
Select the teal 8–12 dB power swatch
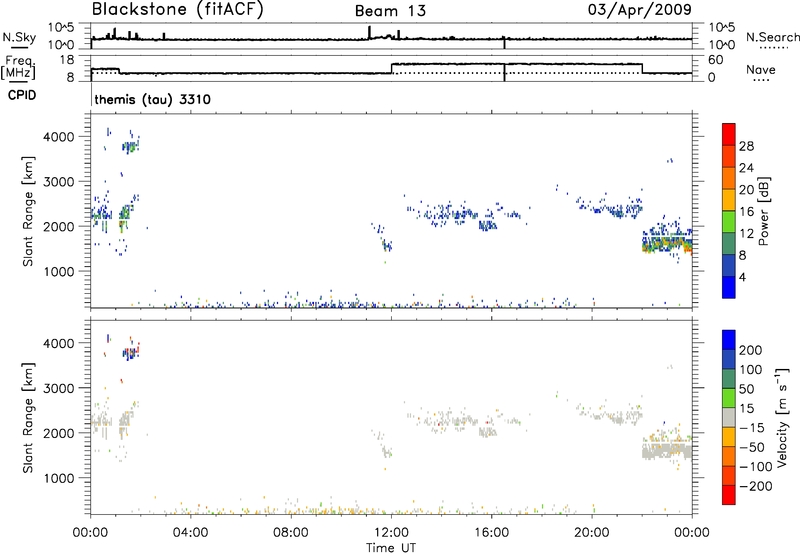point(729,243)
